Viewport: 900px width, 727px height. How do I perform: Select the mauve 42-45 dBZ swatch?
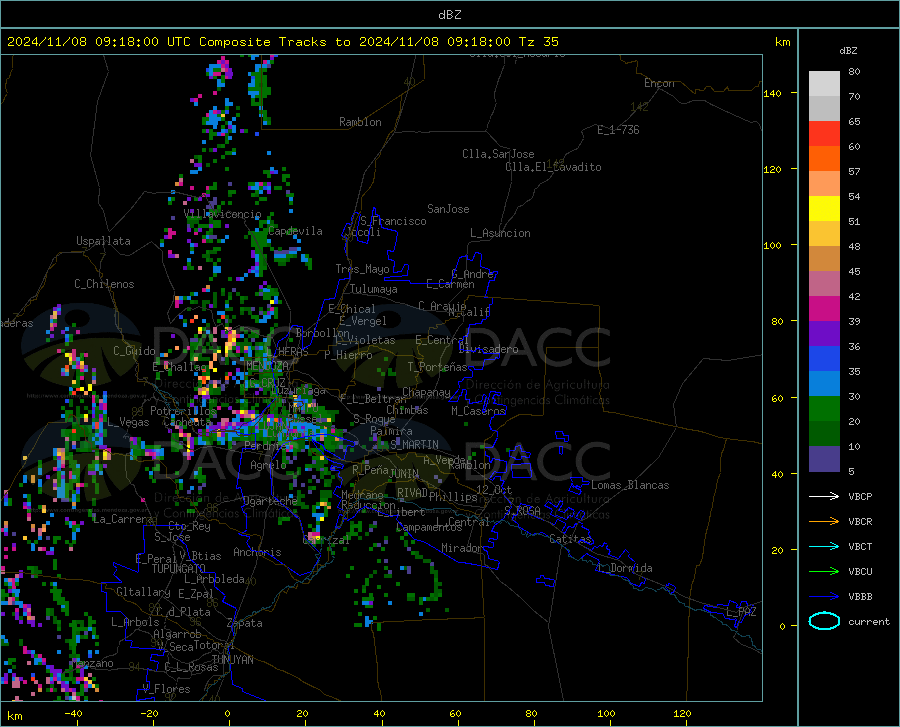(824, 284)
